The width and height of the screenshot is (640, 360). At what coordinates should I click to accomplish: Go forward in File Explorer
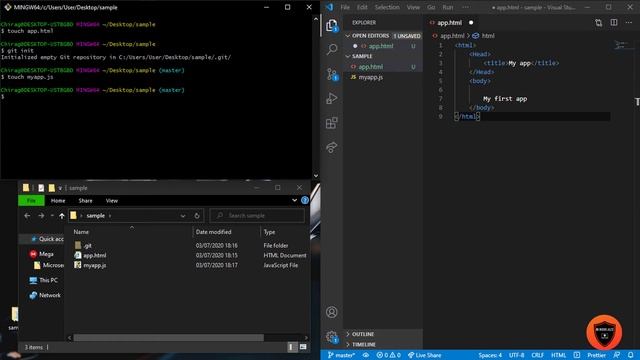coord(41,216)
